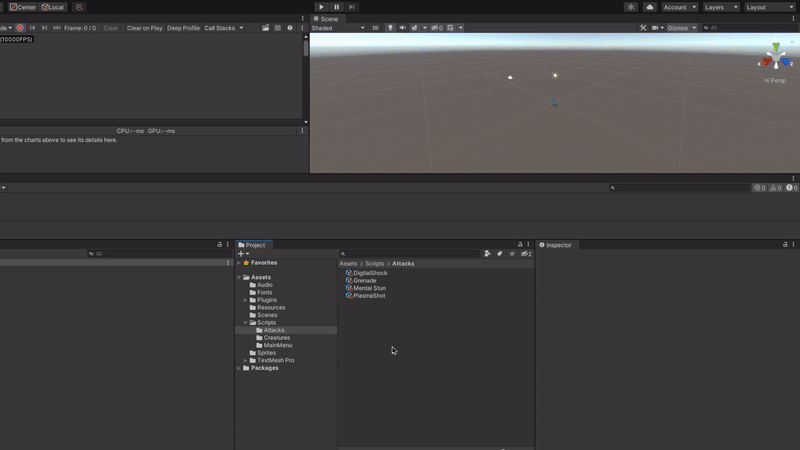
Task: Select the DigitalShock script asset
Action: (x=370, y=273)
